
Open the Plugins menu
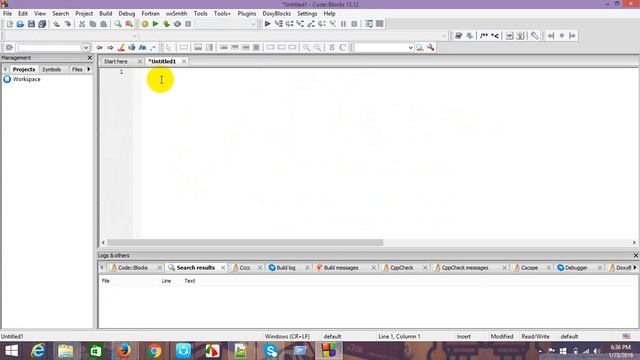coord(247,13)
